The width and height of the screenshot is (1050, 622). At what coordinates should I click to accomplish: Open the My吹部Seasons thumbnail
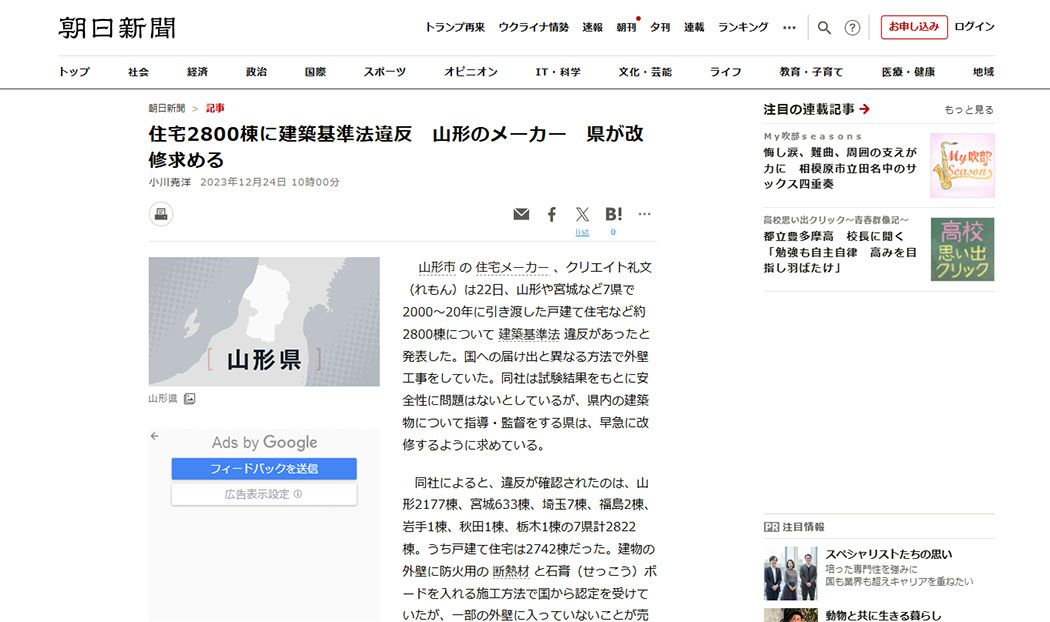point(962,165)
